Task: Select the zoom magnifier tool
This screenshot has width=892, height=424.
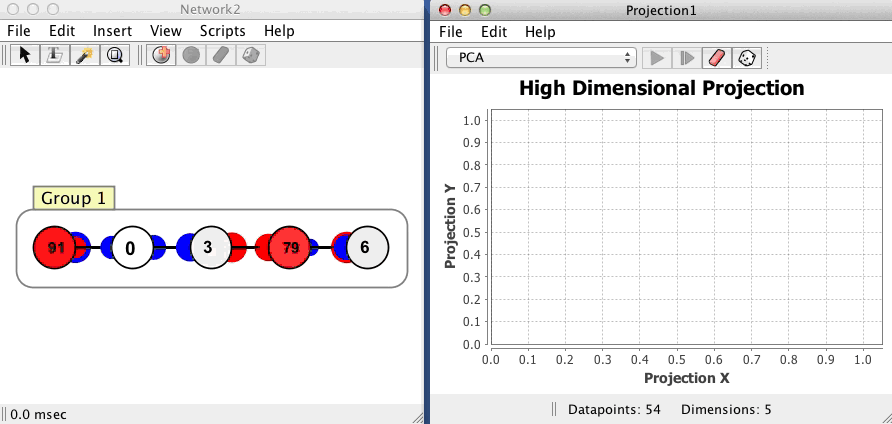Action: [115, 56]
